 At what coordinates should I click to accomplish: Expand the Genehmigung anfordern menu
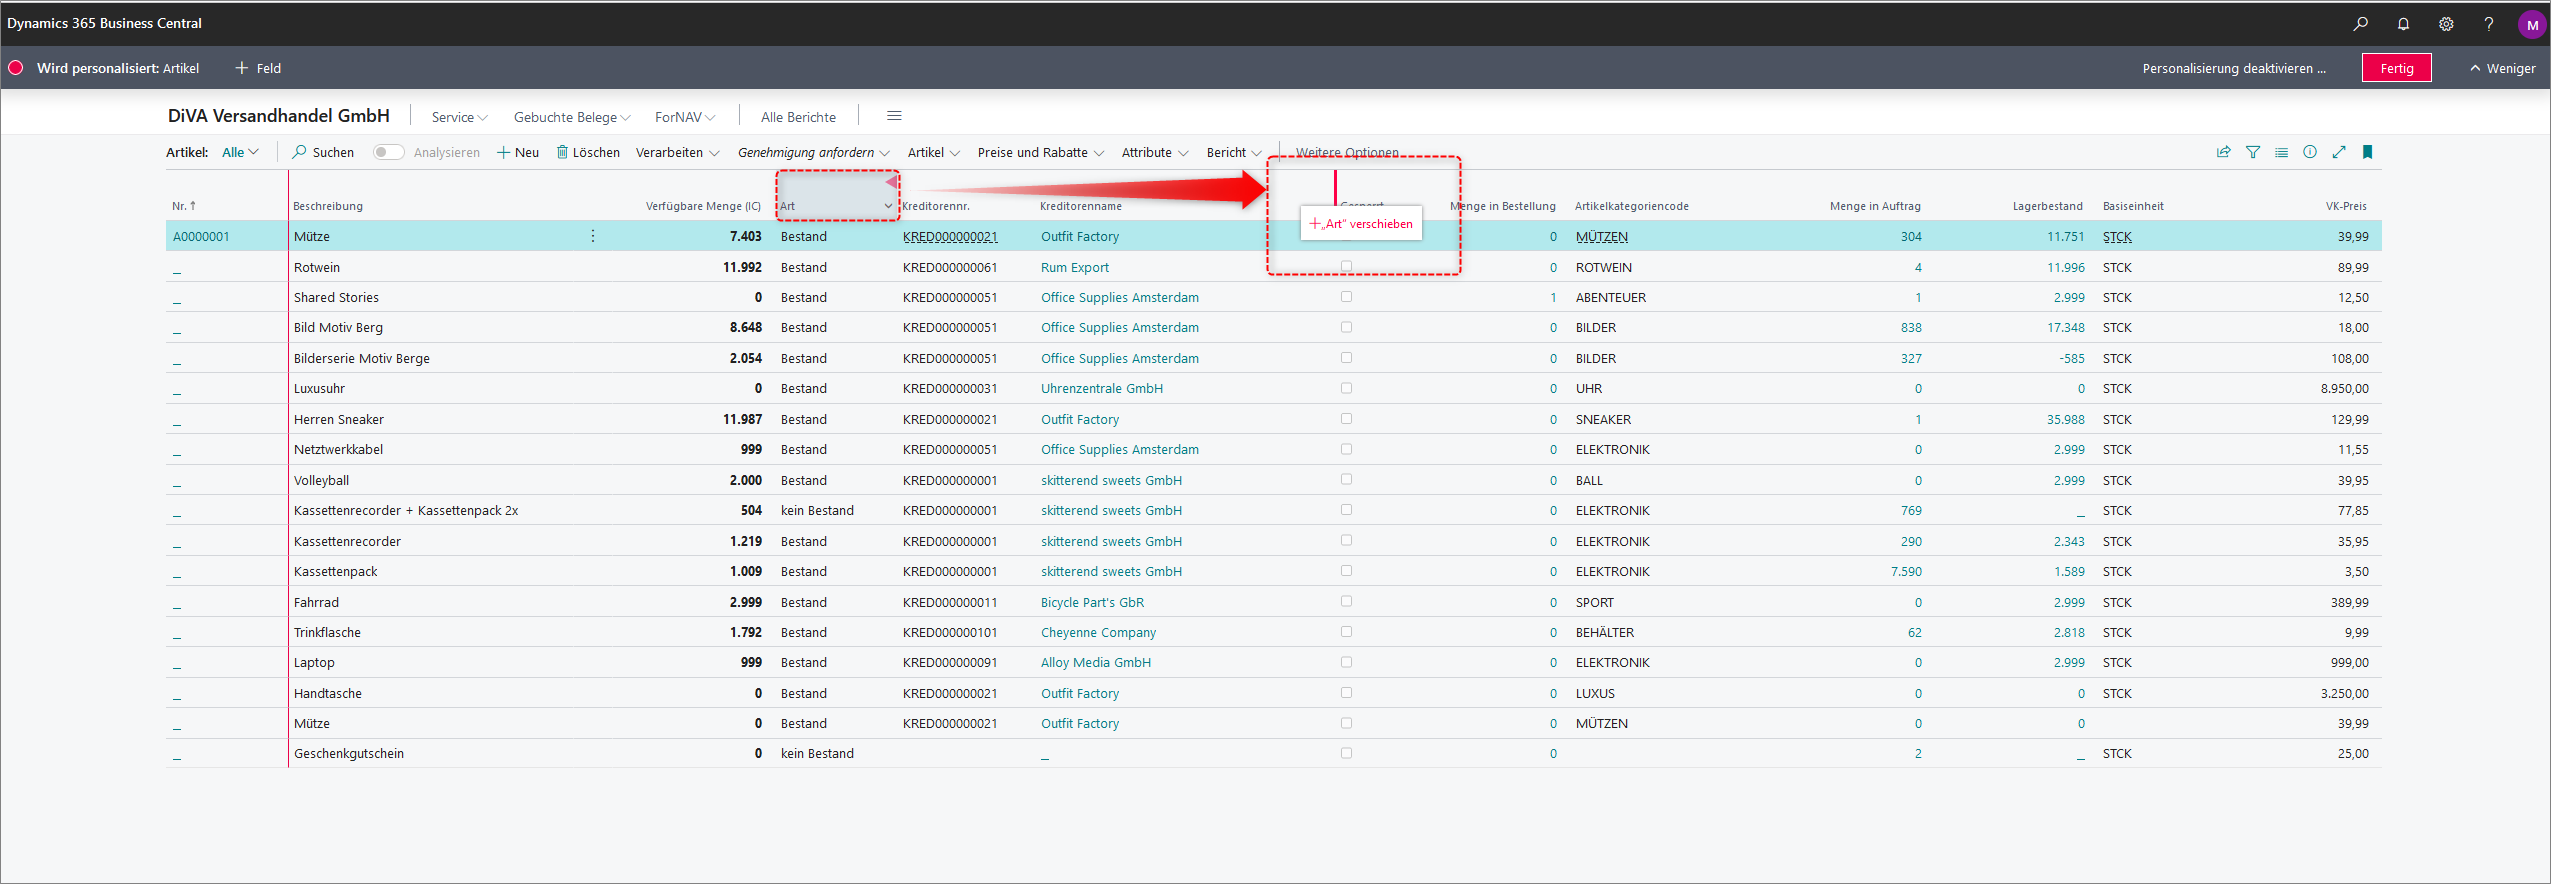point(813,152)
